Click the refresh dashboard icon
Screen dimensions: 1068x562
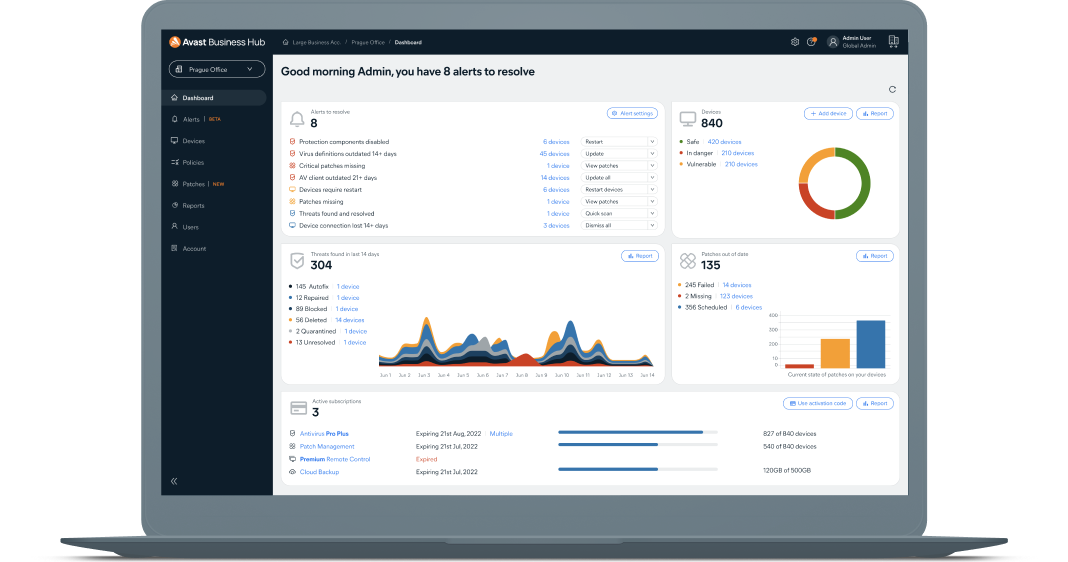pos(892,89)
